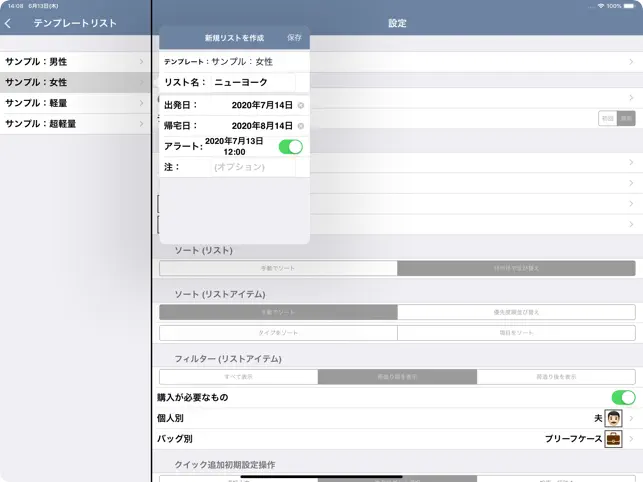
Task: Select the すべて表示 filter
Action: (x=239, y=377)
